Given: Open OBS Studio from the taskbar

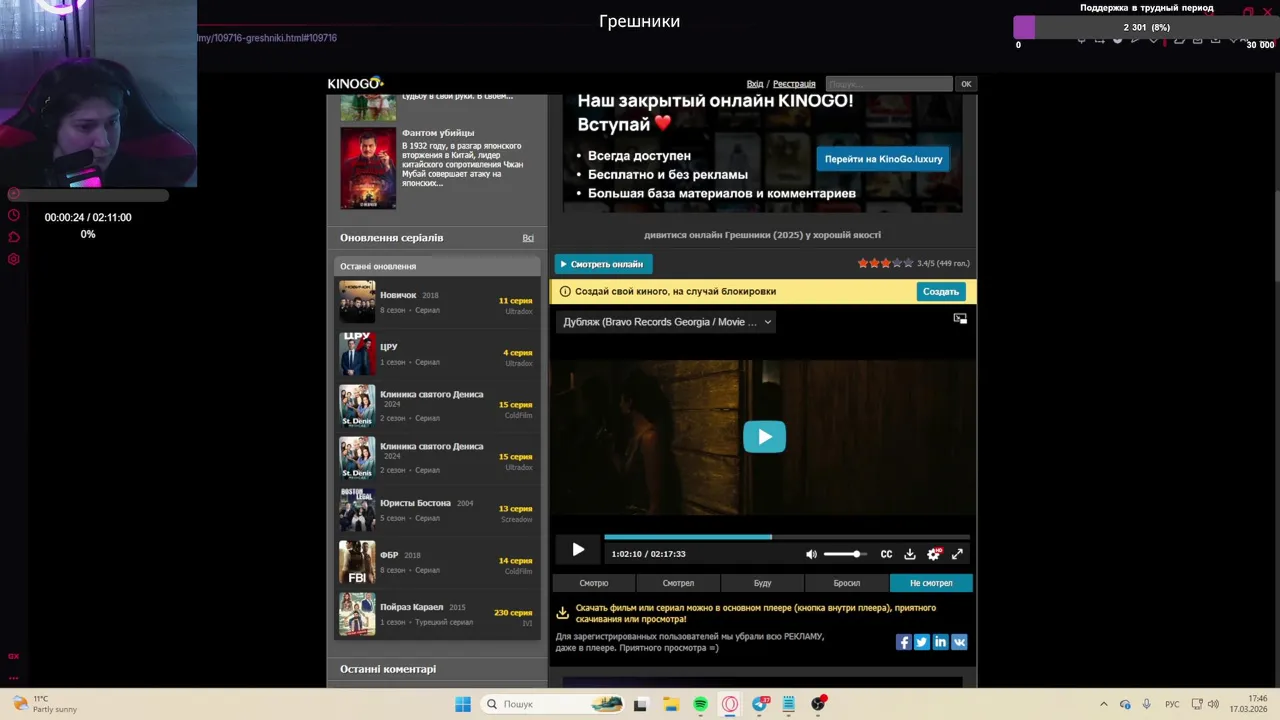Looking at the screenshot, I should click(x=819, y=704).
